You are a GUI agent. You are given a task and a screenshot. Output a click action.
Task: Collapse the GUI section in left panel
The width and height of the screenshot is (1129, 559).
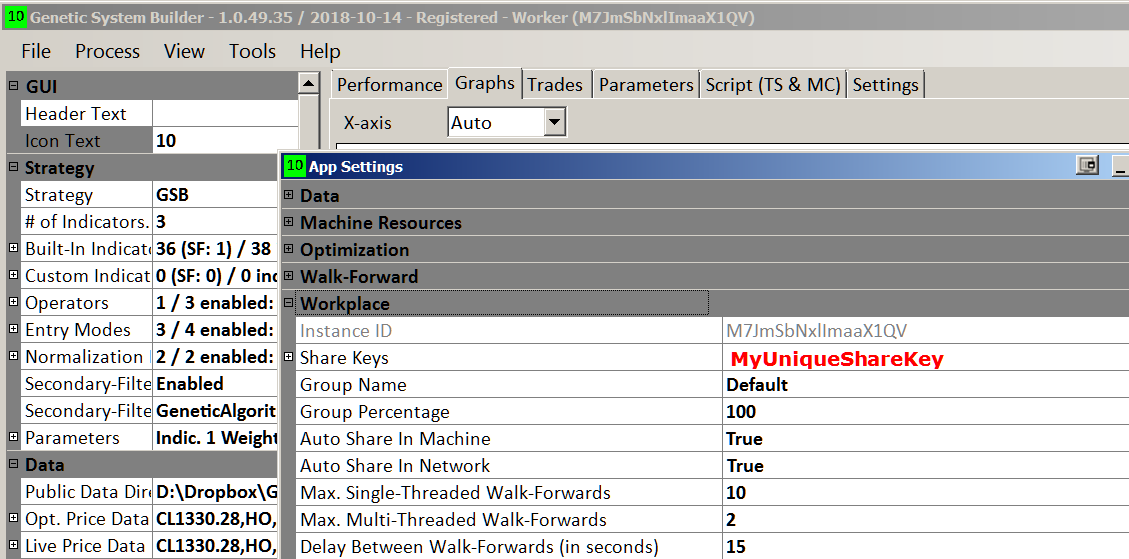click(13, 87)
